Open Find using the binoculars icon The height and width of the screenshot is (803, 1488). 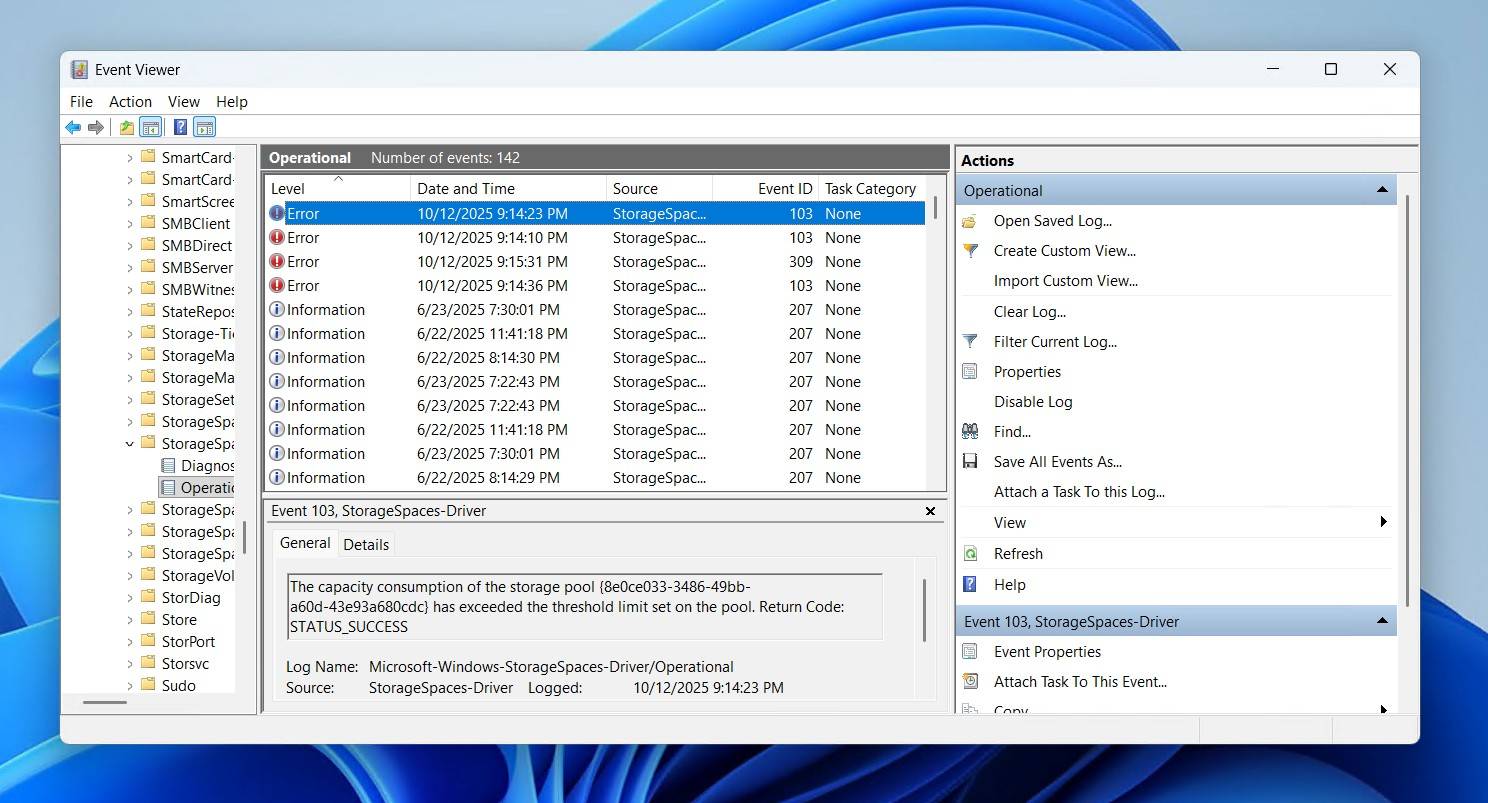point(969,431)
